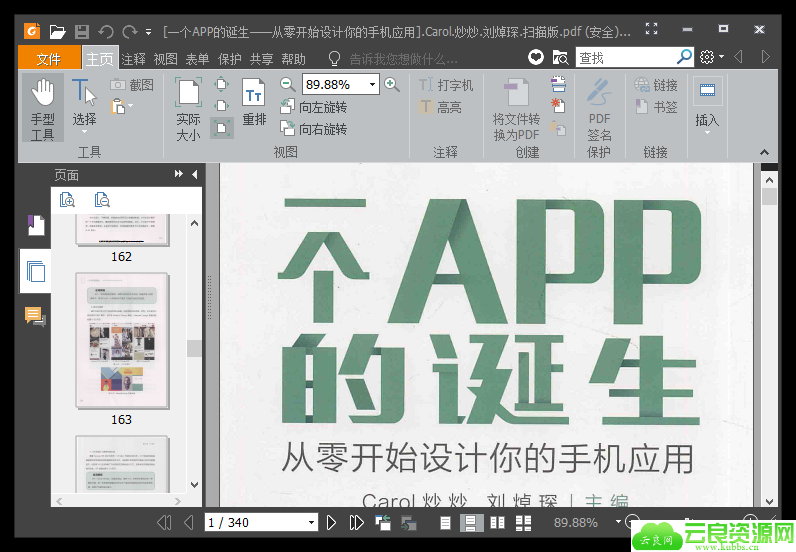Collapse the ribbon with the up chevron
The height and width of the screenshot is (552, 796).
pyautogui.click(x=764, y=152)
